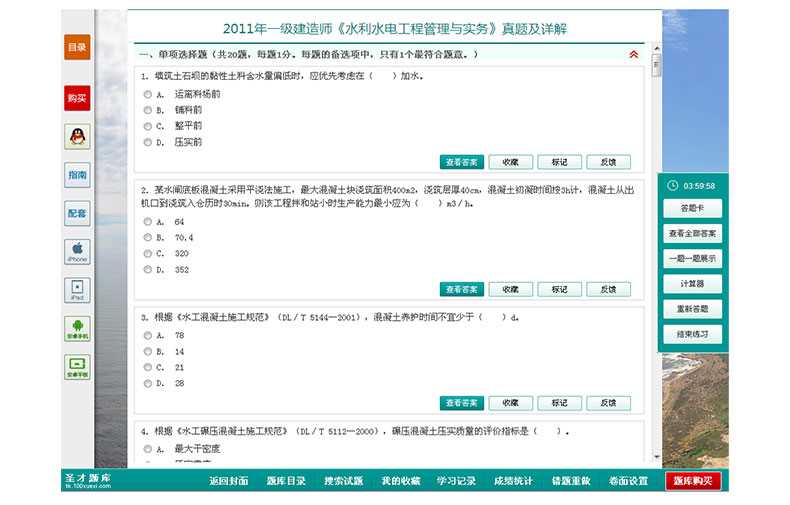Select the iPhone version icon
This screenshot has width=790, height=505.
[x=77, y=251]
